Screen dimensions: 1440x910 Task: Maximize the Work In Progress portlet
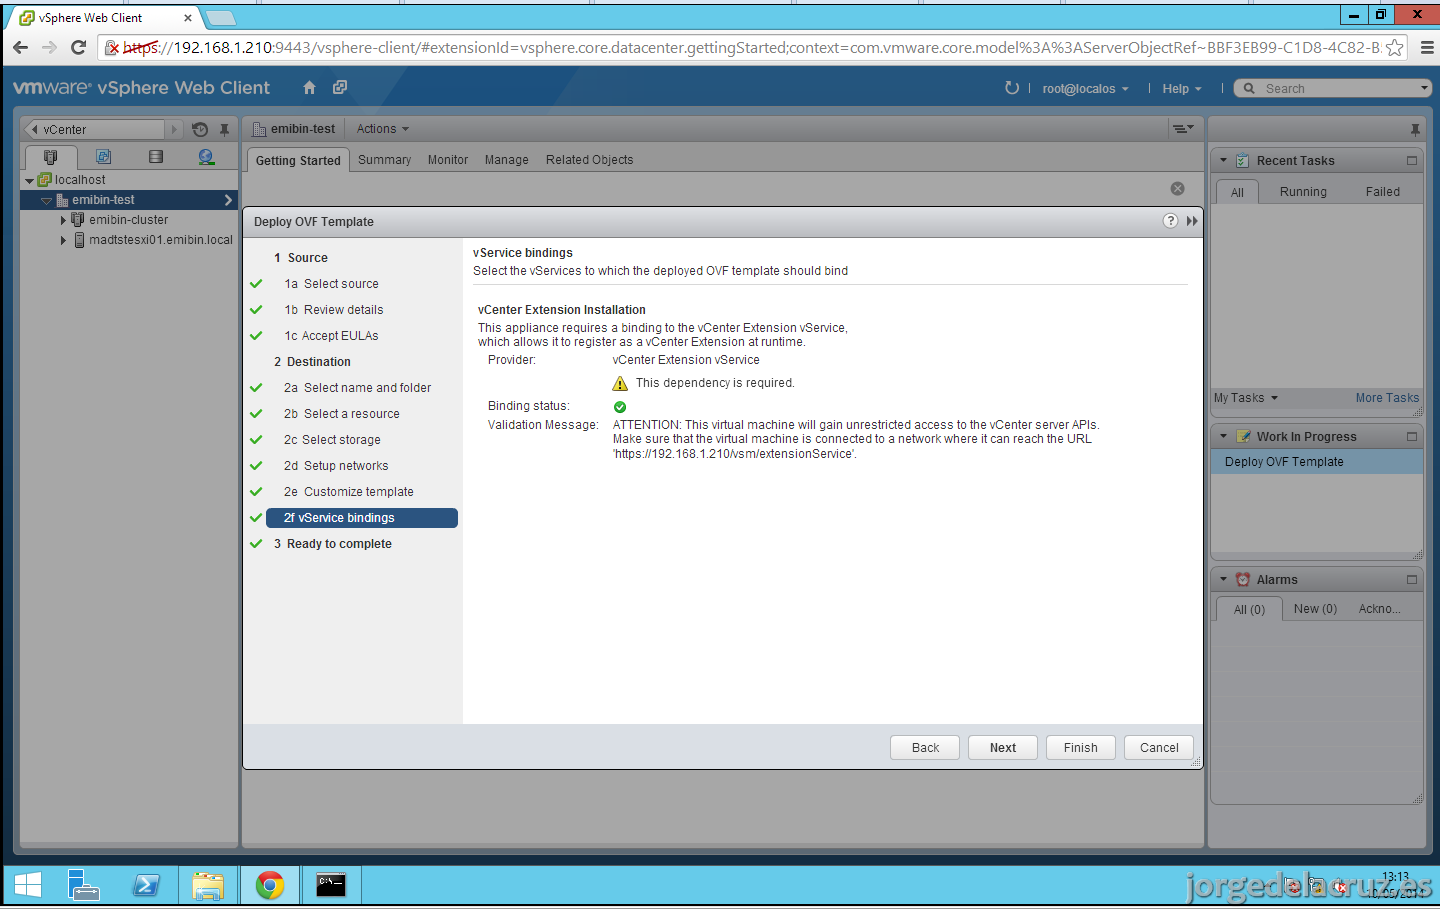(x=1412, y=437)
